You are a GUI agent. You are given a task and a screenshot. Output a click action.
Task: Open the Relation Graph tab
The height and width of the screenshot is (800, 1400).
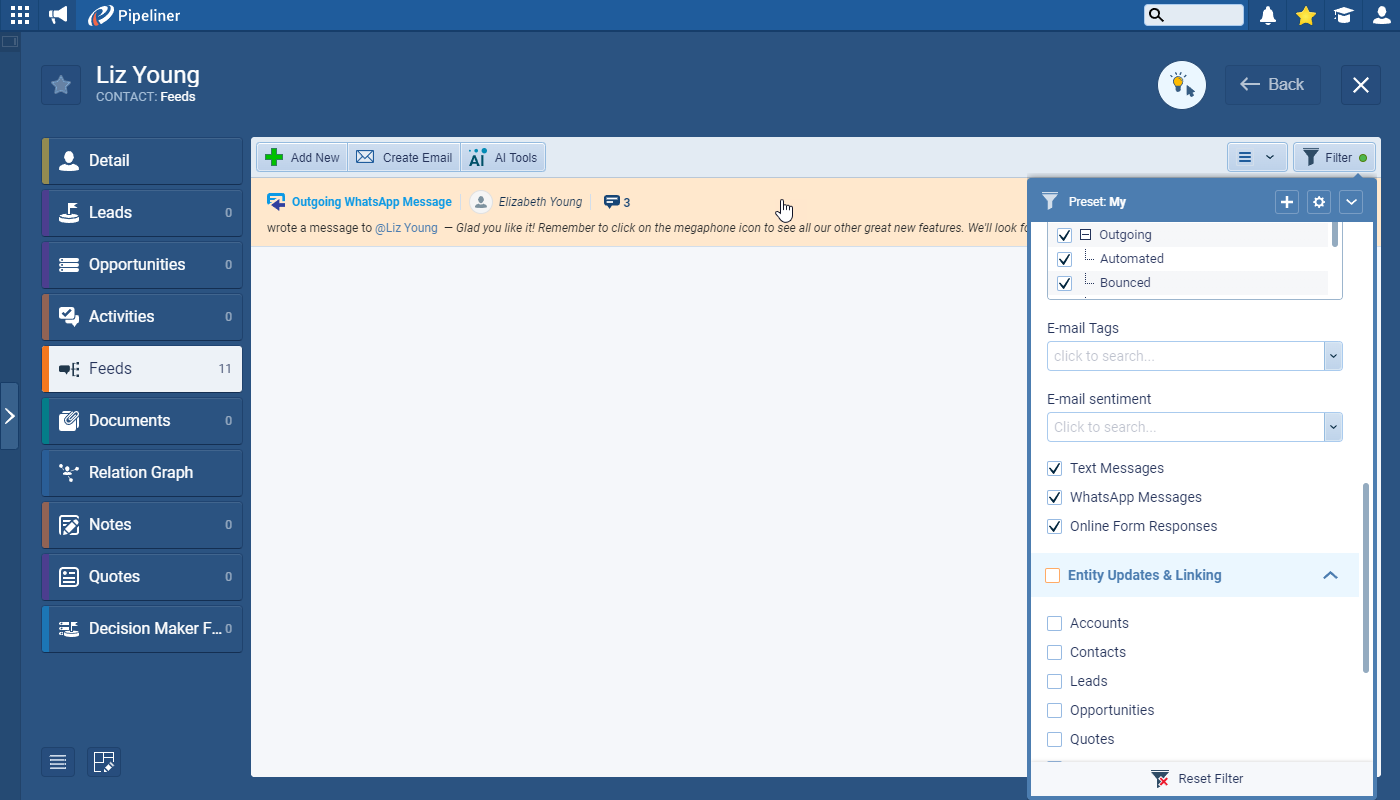click(x=142, y=473)
